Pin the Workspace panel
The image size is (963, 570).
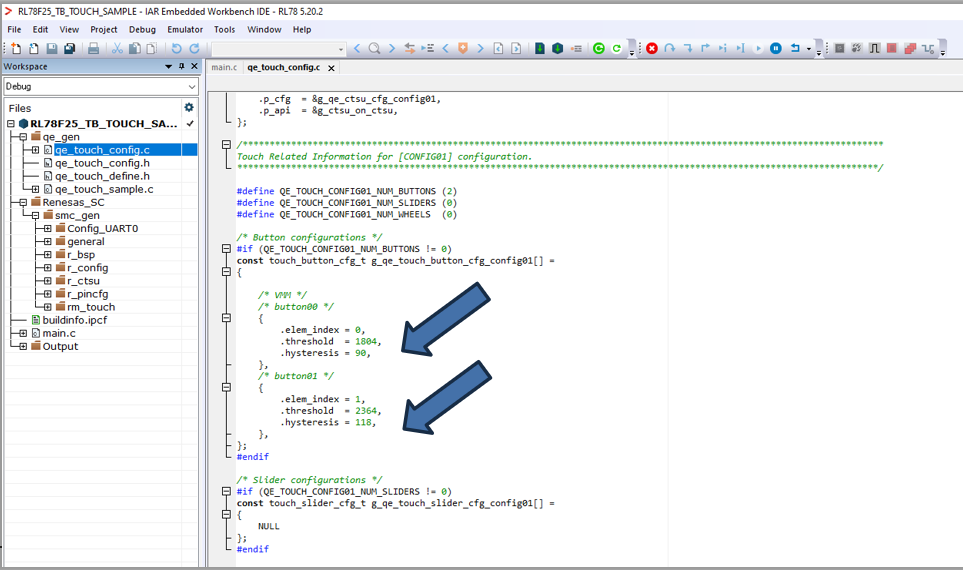point(181,67)
